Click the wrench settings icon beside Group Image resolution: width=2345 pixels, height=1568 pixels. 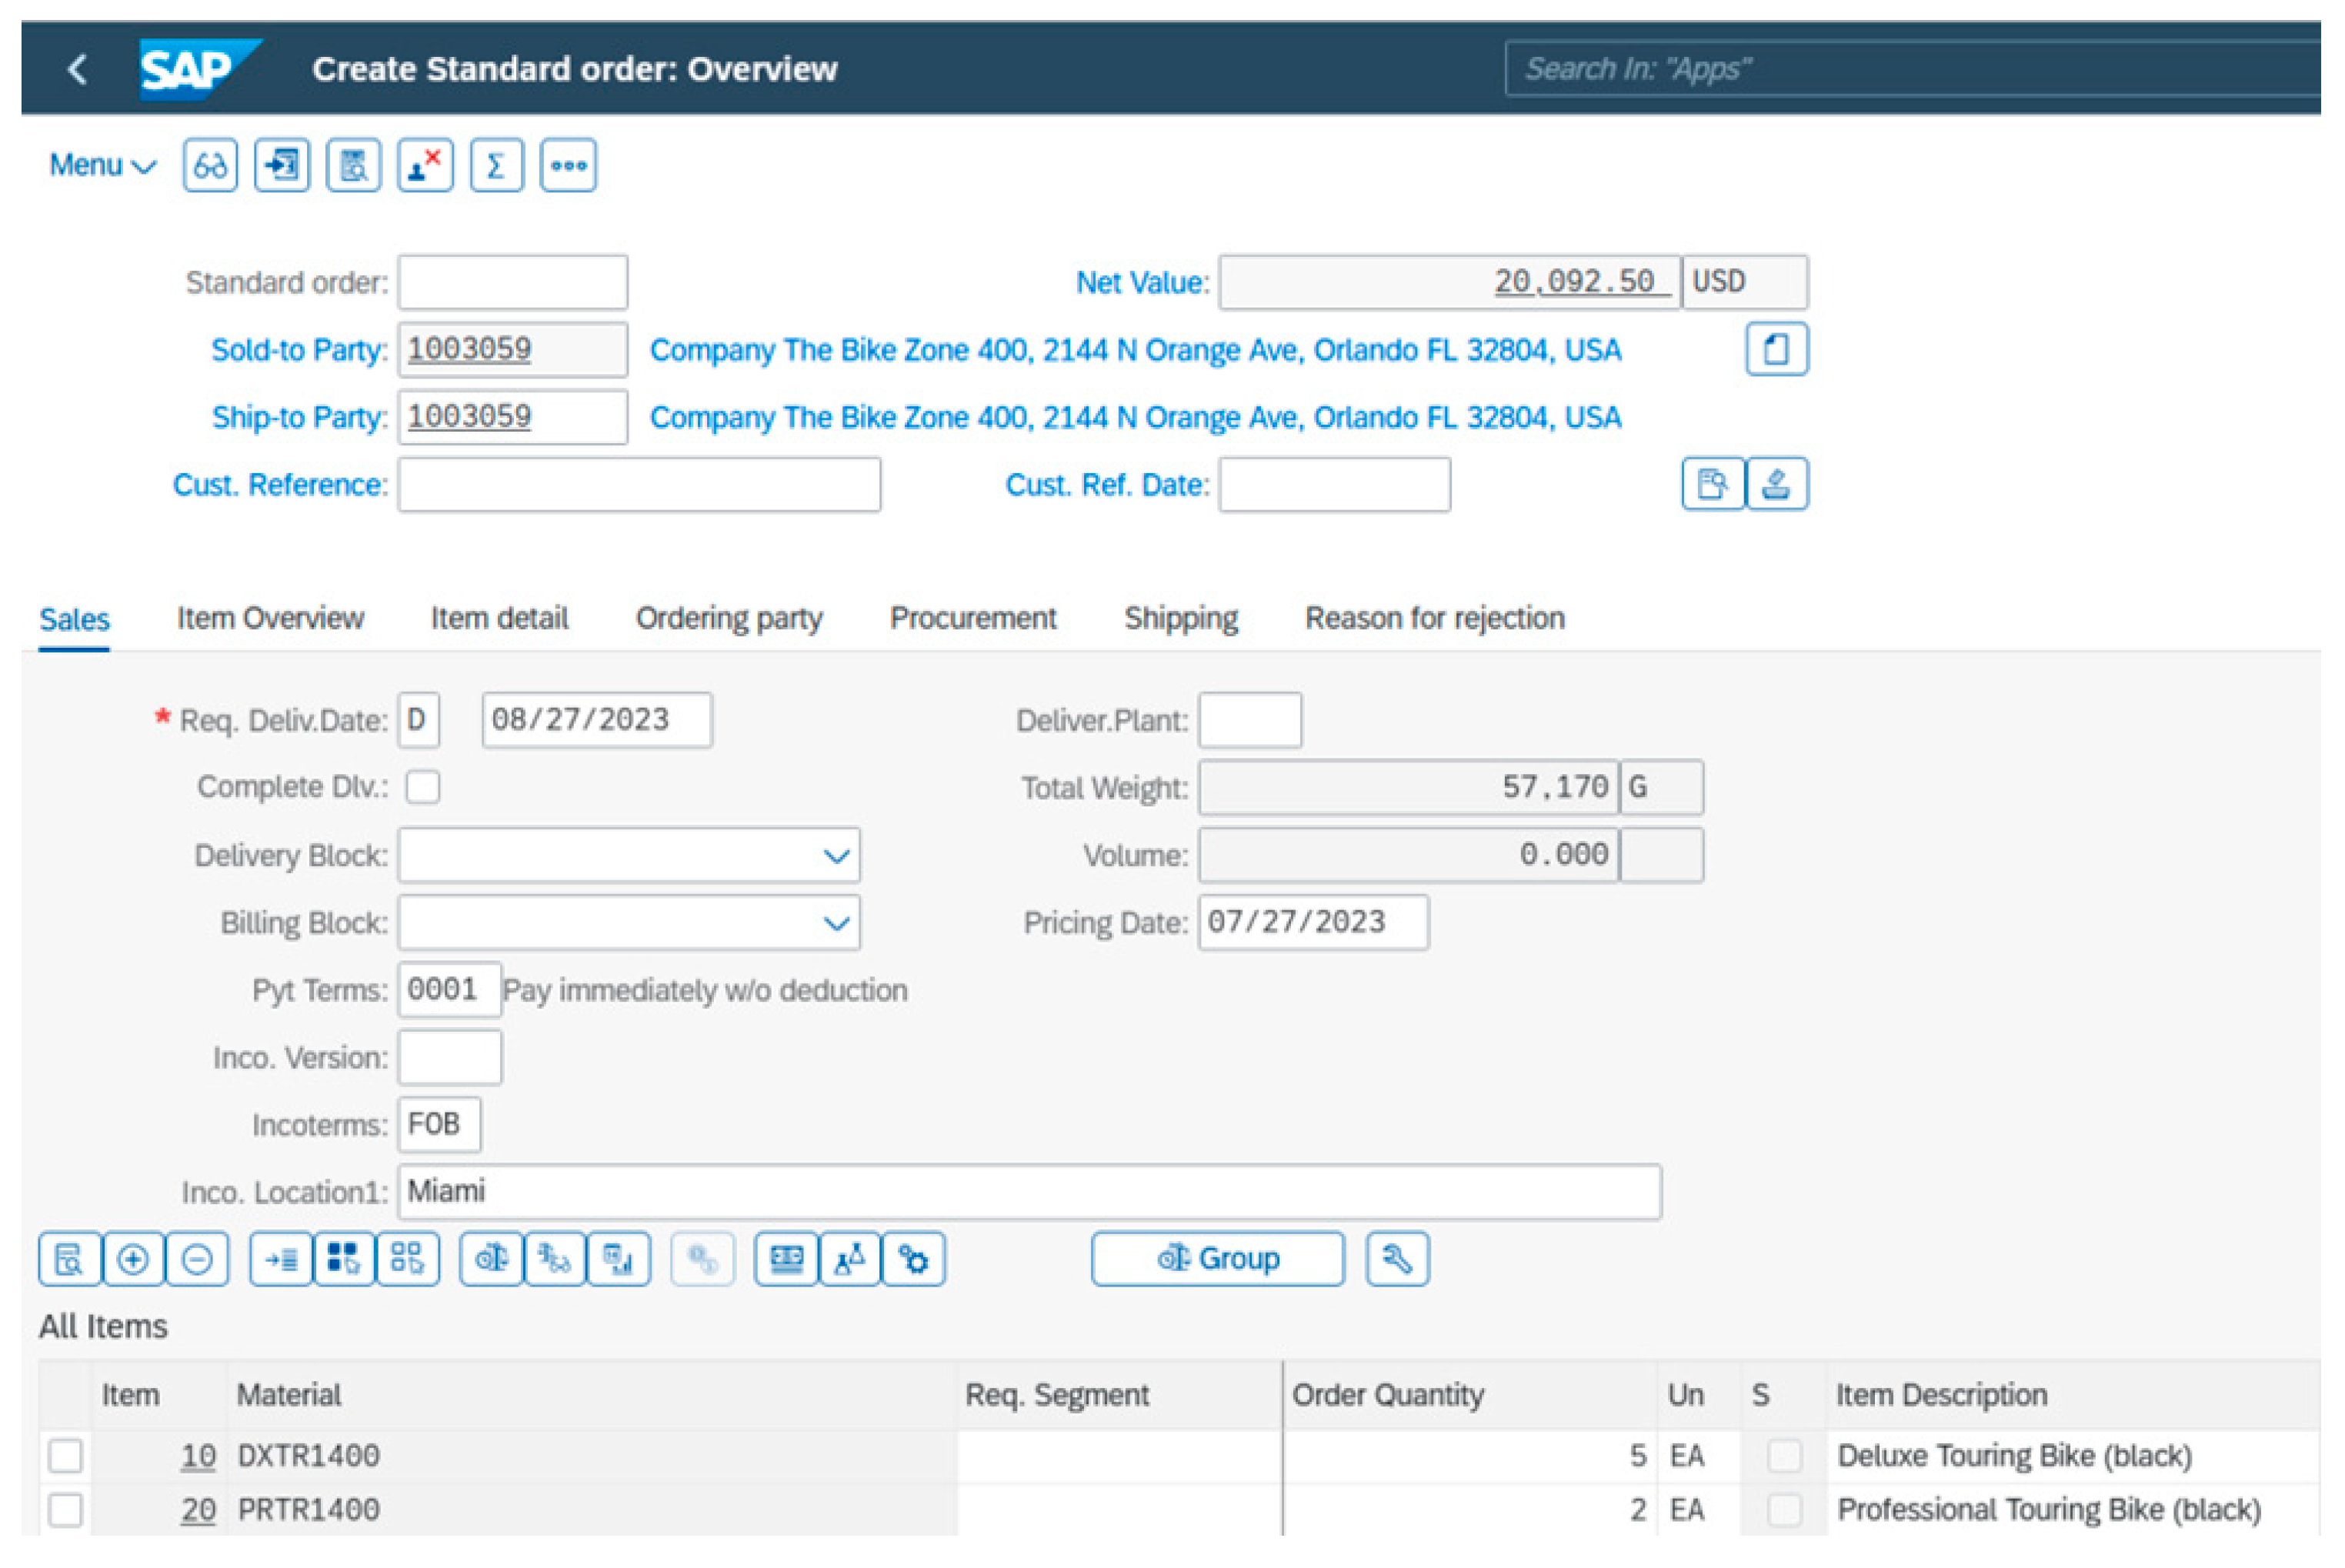(1397, 1259)
